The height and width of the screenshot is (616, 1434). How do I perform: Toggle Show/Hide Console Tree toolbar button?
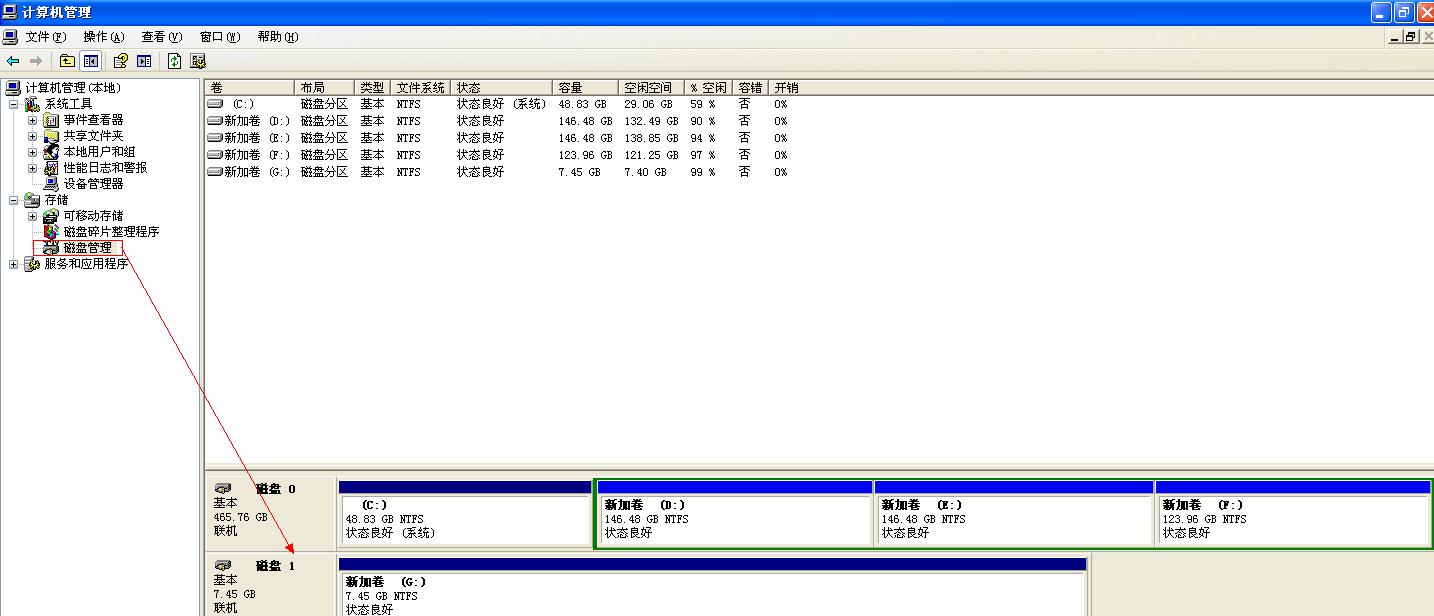(91, 61)
